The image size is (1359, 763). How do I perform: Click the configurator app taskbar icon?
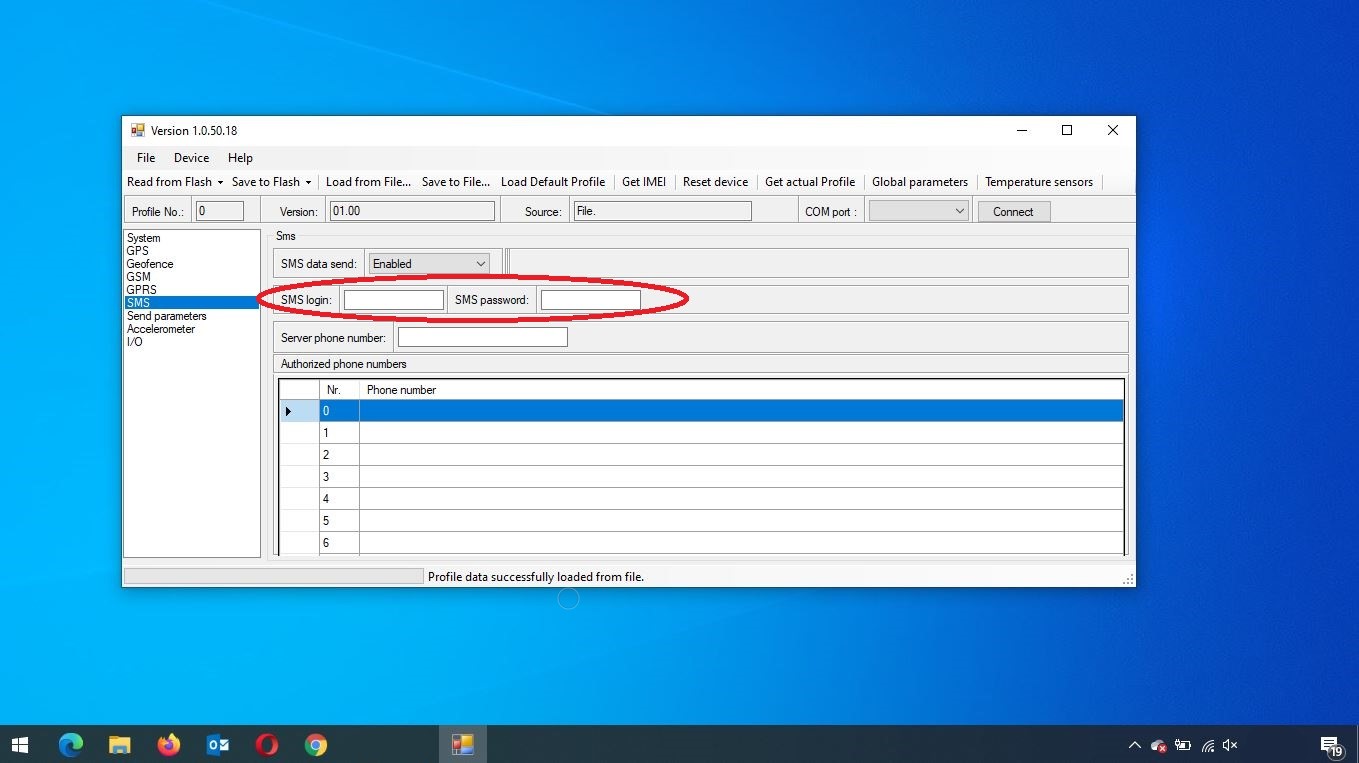(462, 745)
